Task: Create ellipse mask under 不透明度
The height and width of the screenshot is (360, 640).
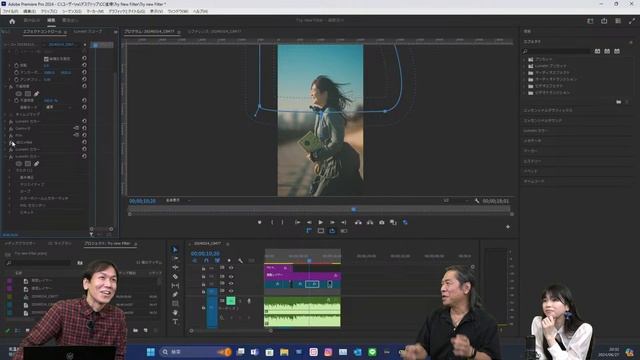Action: coord(19,93)
